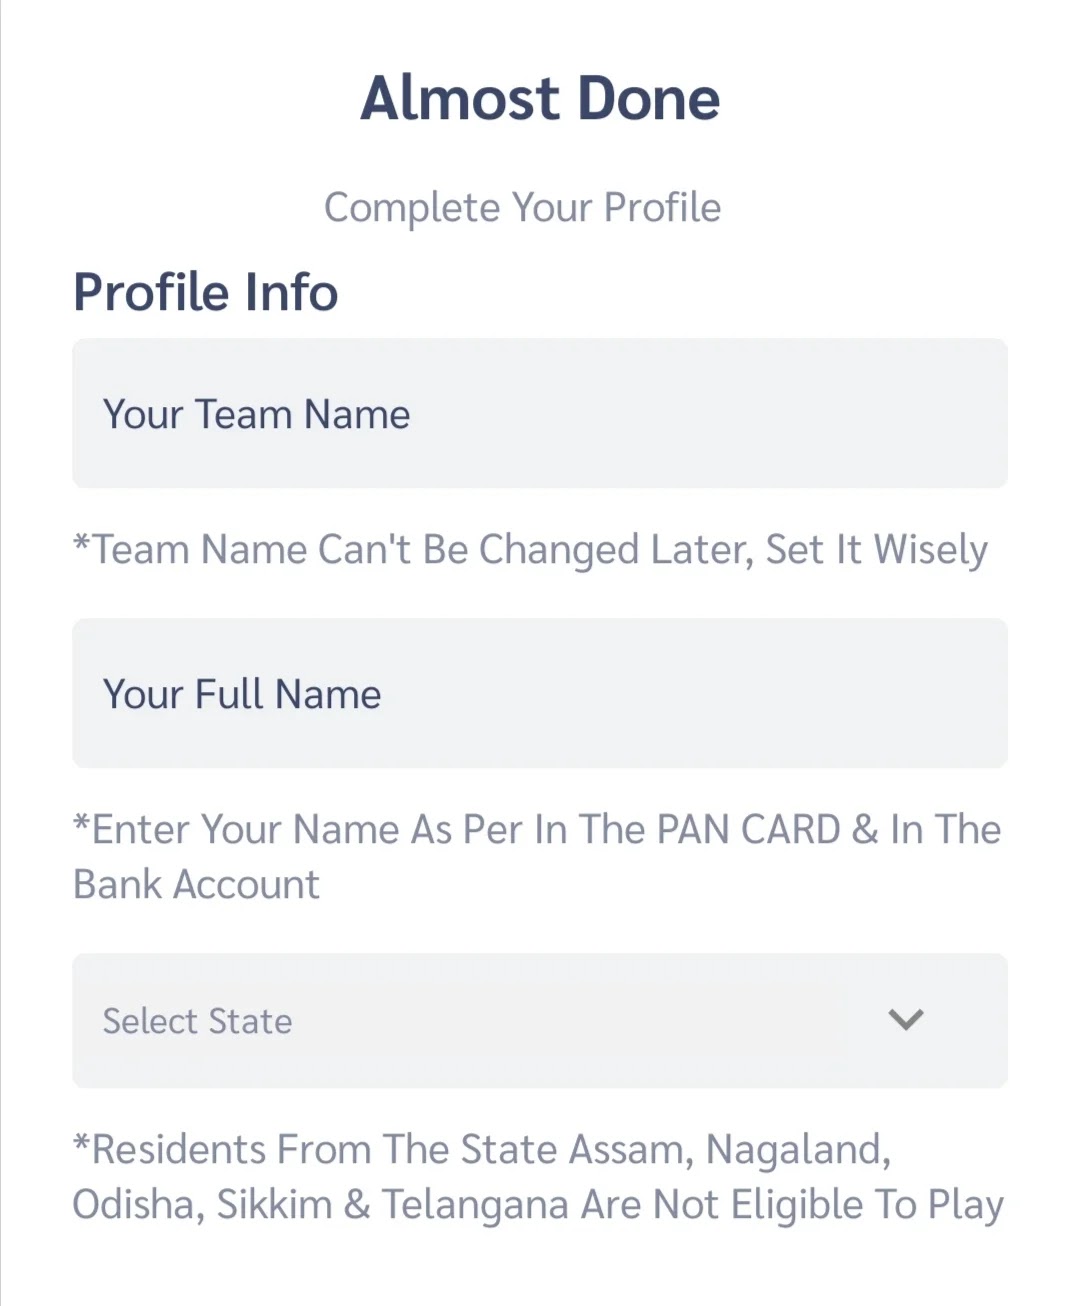
Task: Focus the Your Full Name field
Action: [x=540, y=694]
